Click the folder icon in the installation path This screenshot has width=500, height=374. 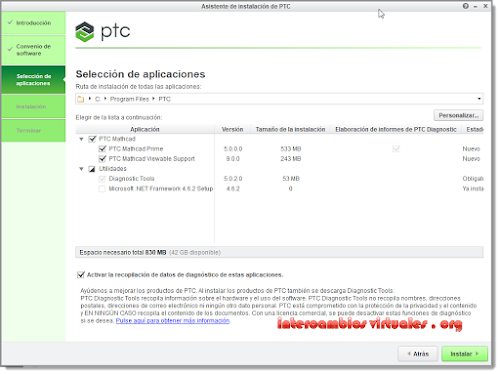pyautogui.click(x=81, y=99)
